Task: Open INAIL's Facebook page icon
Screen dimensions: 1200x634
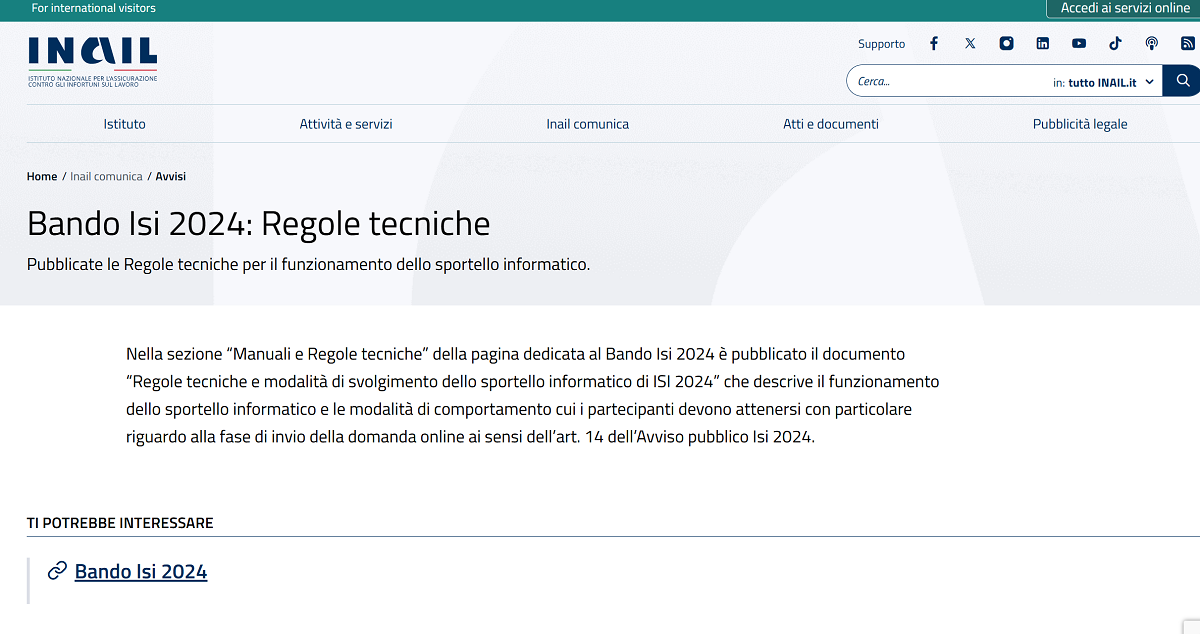Action: (x=933, y=43)
